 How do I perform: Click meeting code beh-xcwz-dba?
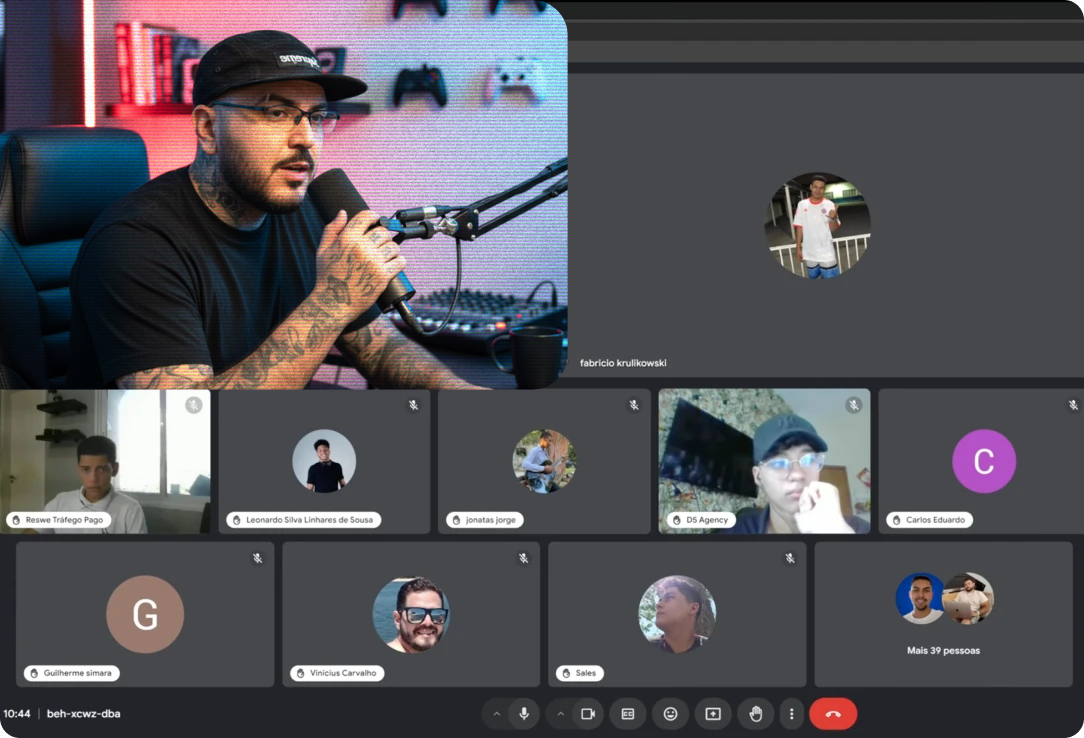84,714
